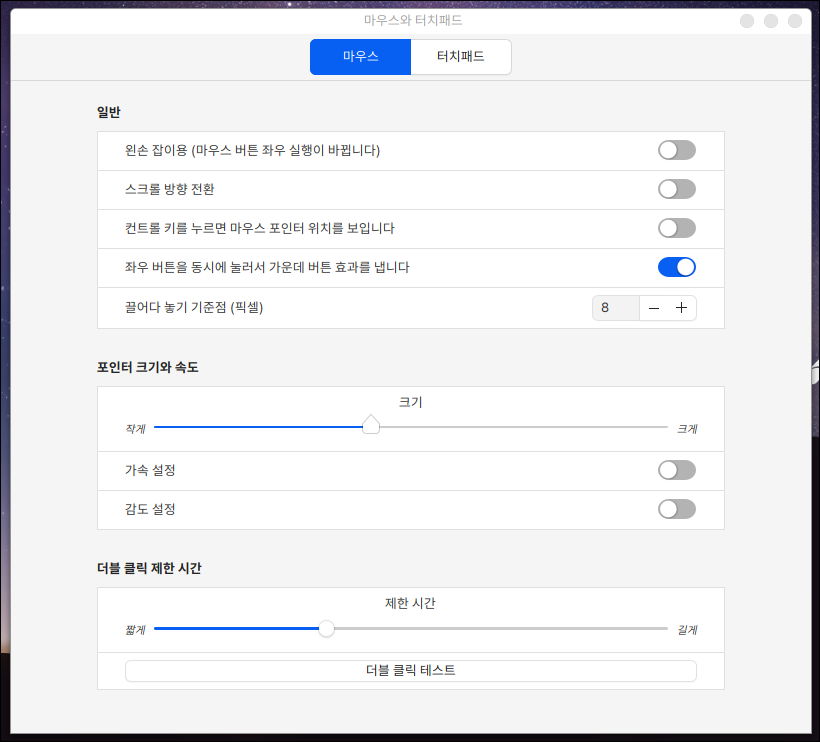820x742 pixels.
Task: Increase drag threshold with the plus button
Action: point(682,308)
